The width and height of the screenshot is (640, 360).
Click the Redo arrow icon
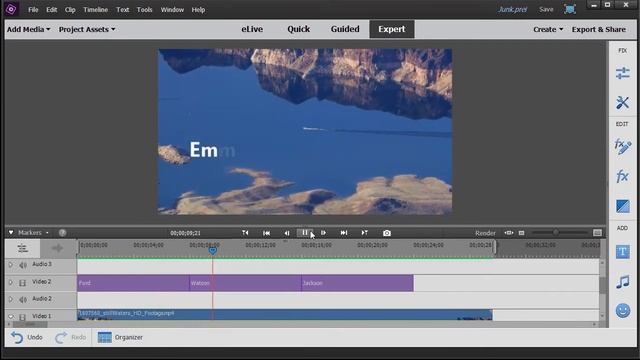coord(61,337)
